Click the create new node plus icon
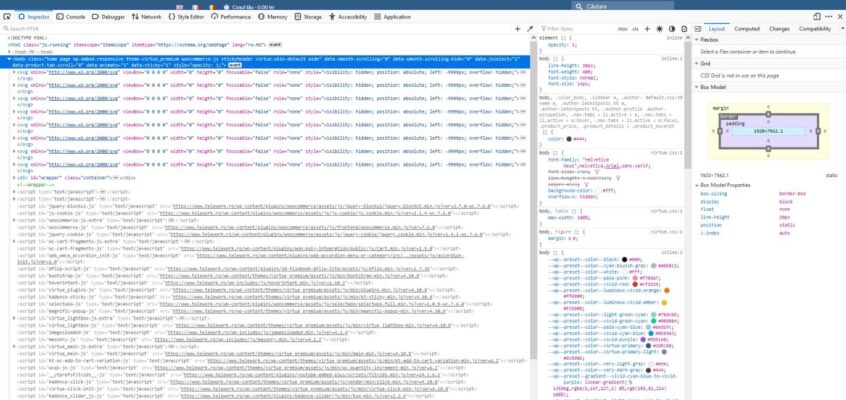The image size is (846, 400). tap(518, 29)
